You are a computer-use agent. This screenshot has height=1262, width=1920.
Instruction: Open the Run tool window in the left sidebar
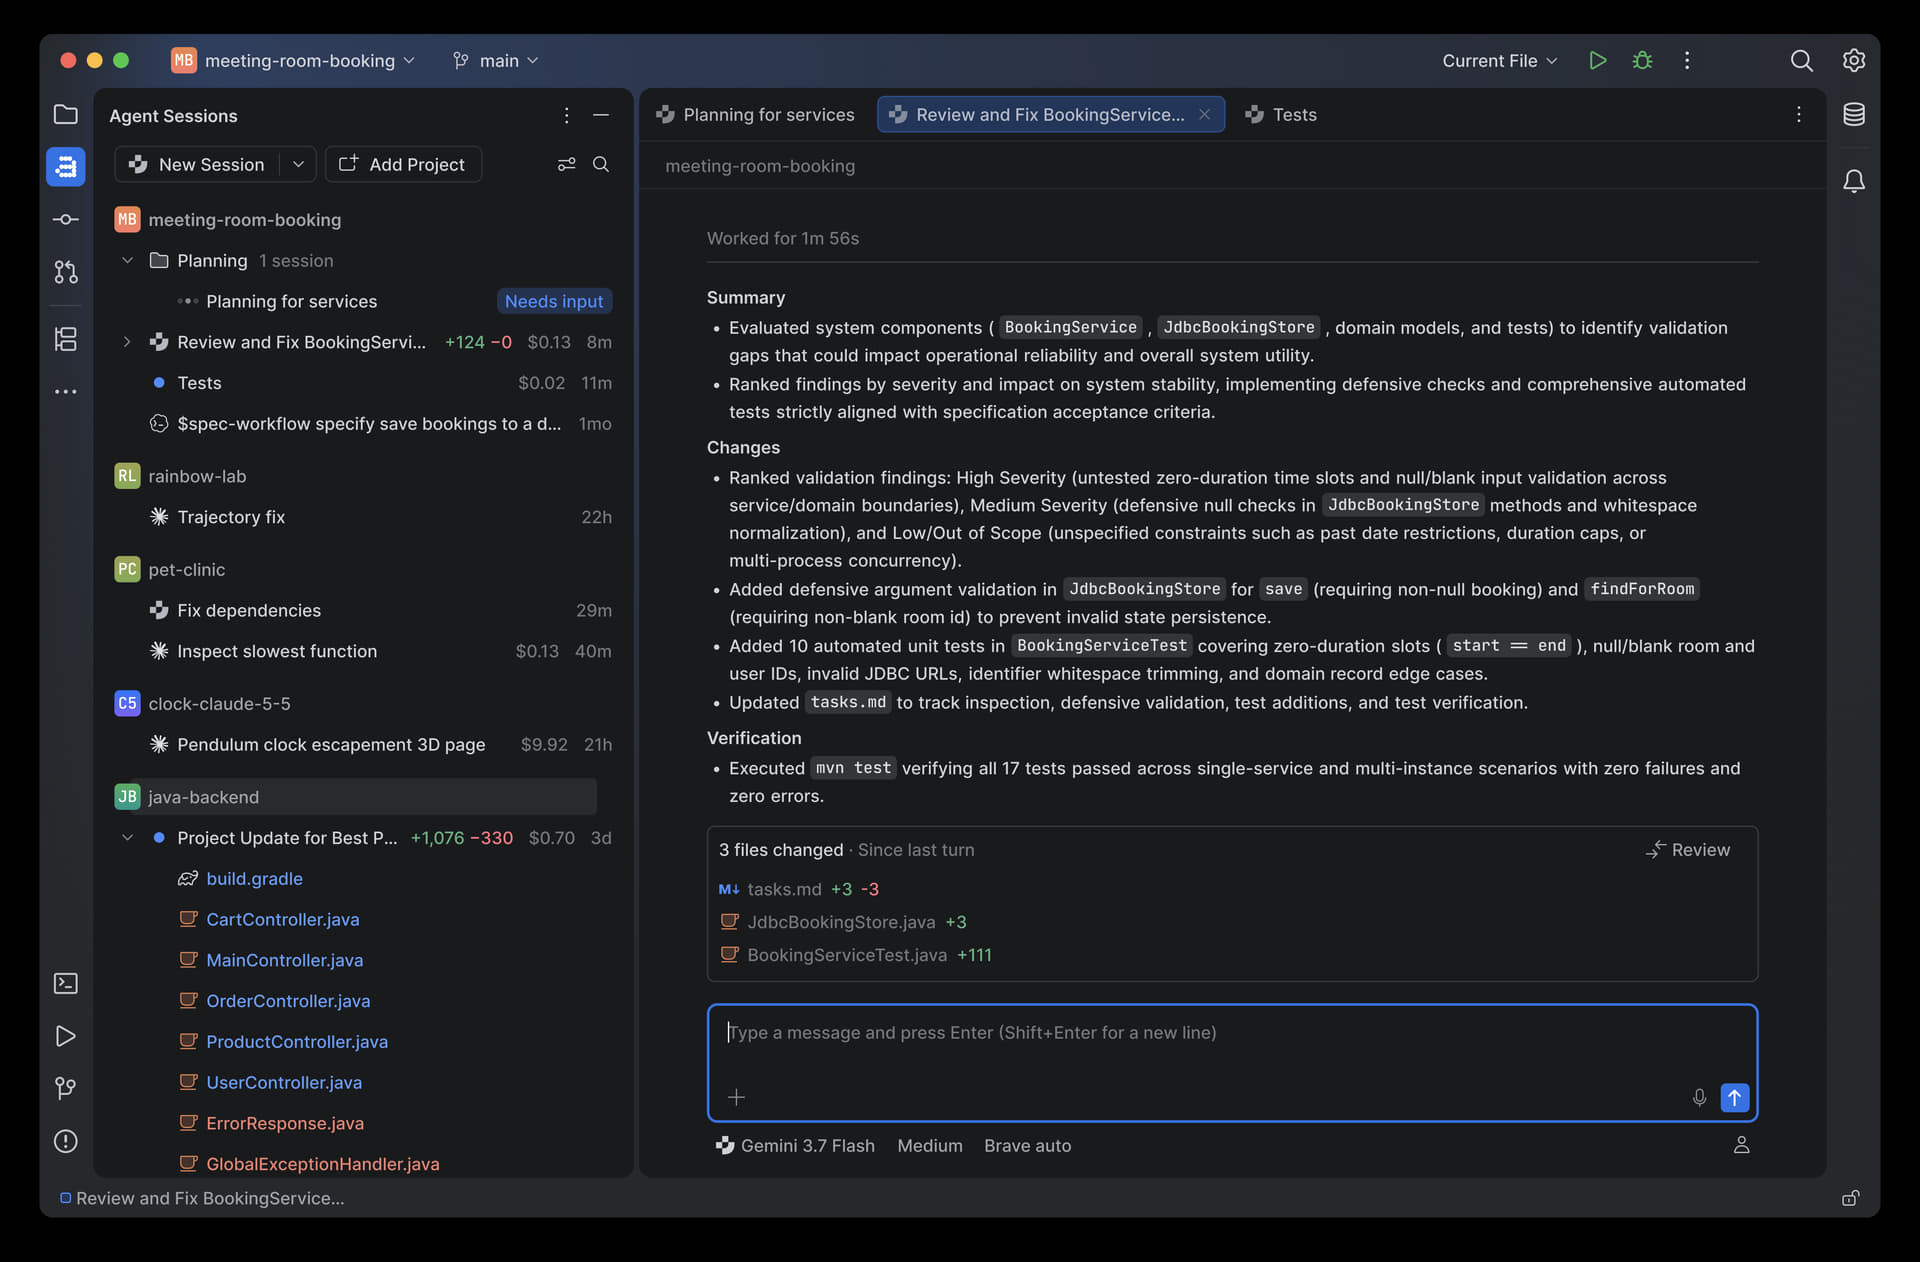(65, 1036)
